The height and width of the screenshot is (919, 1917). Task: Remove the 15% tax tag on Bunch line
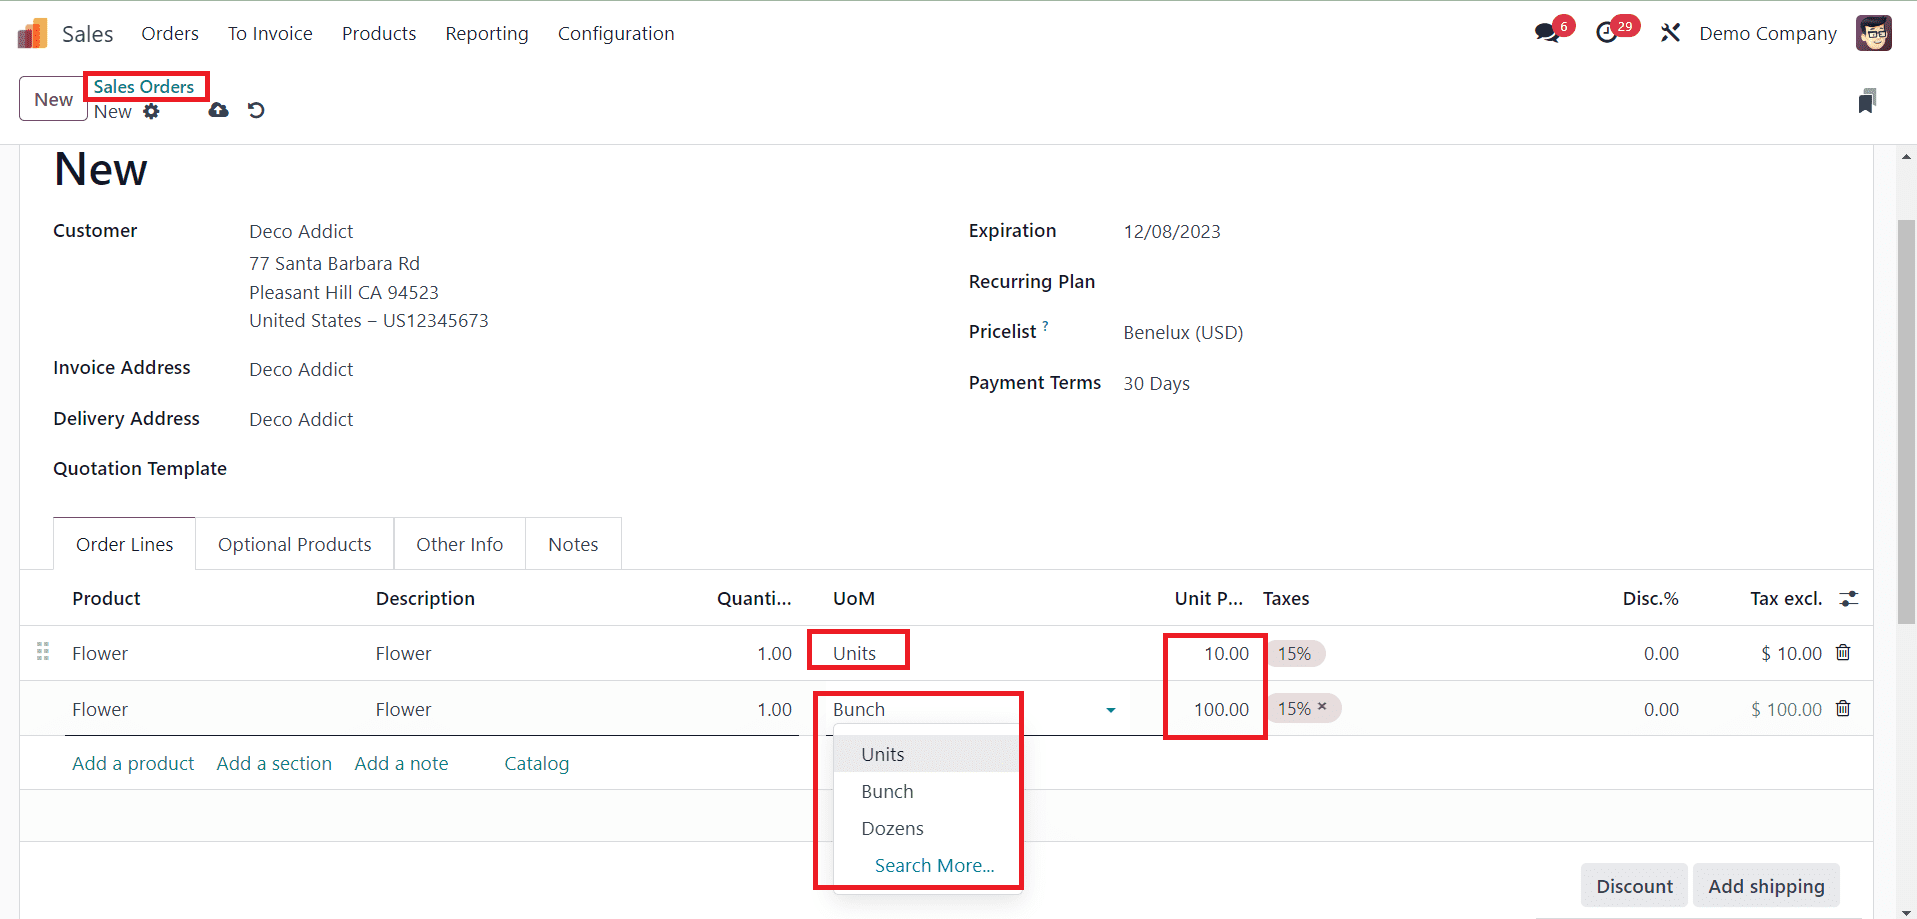(x=1322, y=706)
